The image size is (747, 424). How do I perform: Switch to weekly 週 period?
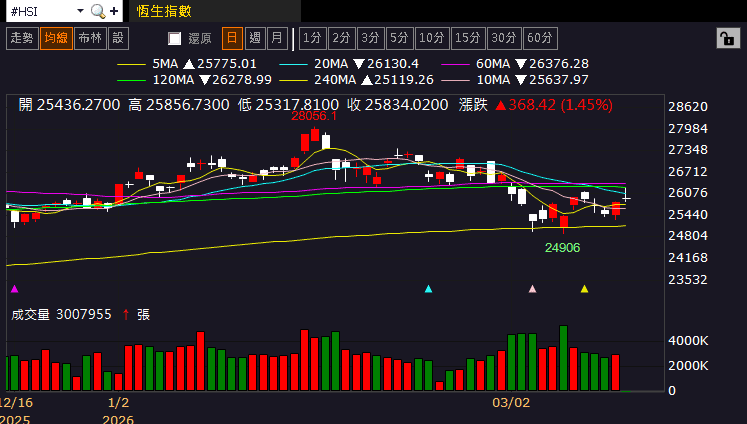pyautogui.click(x=254, y=38)
